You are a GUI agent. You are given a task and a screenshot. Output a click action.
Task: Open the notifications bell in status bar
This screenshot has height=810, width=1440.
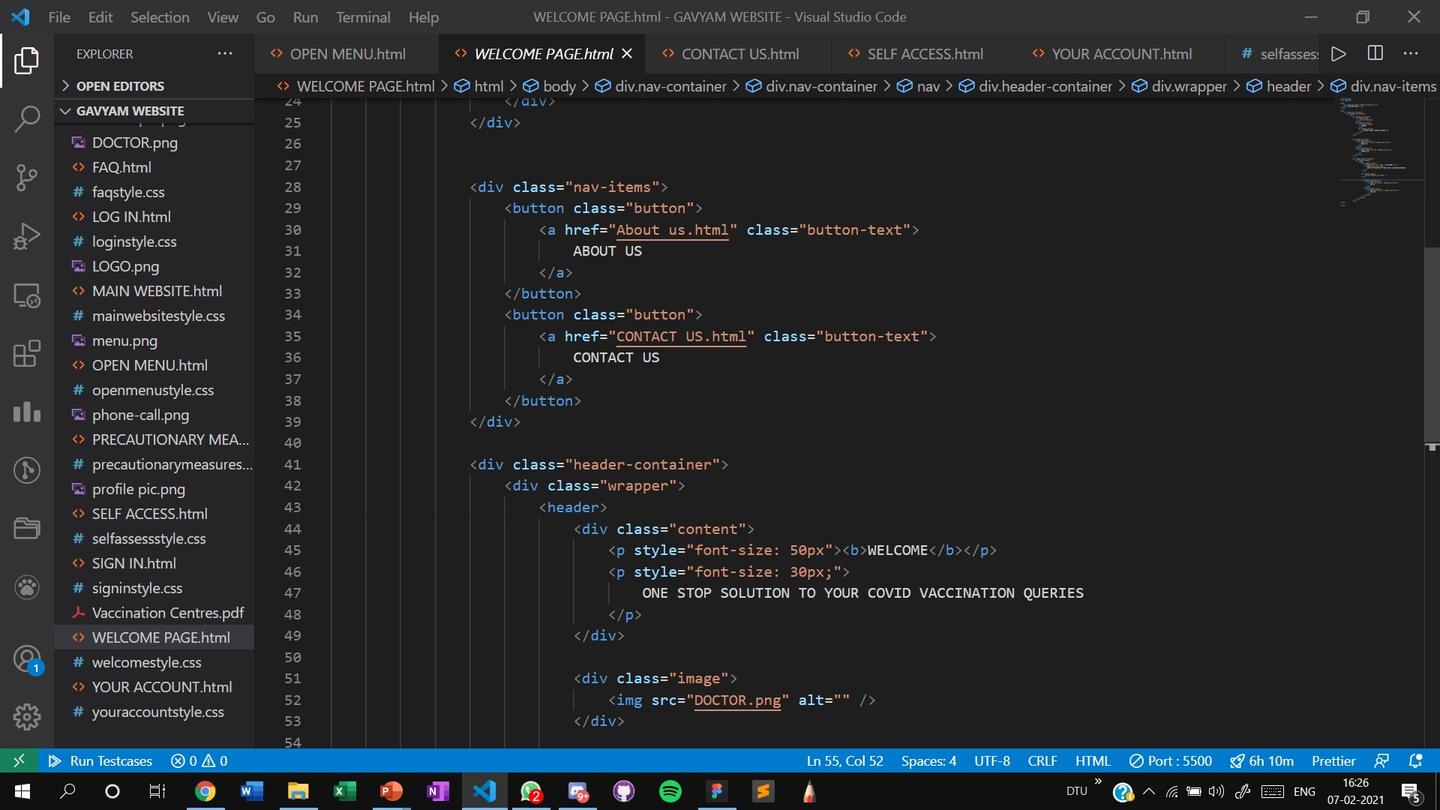coord(1416,761)
